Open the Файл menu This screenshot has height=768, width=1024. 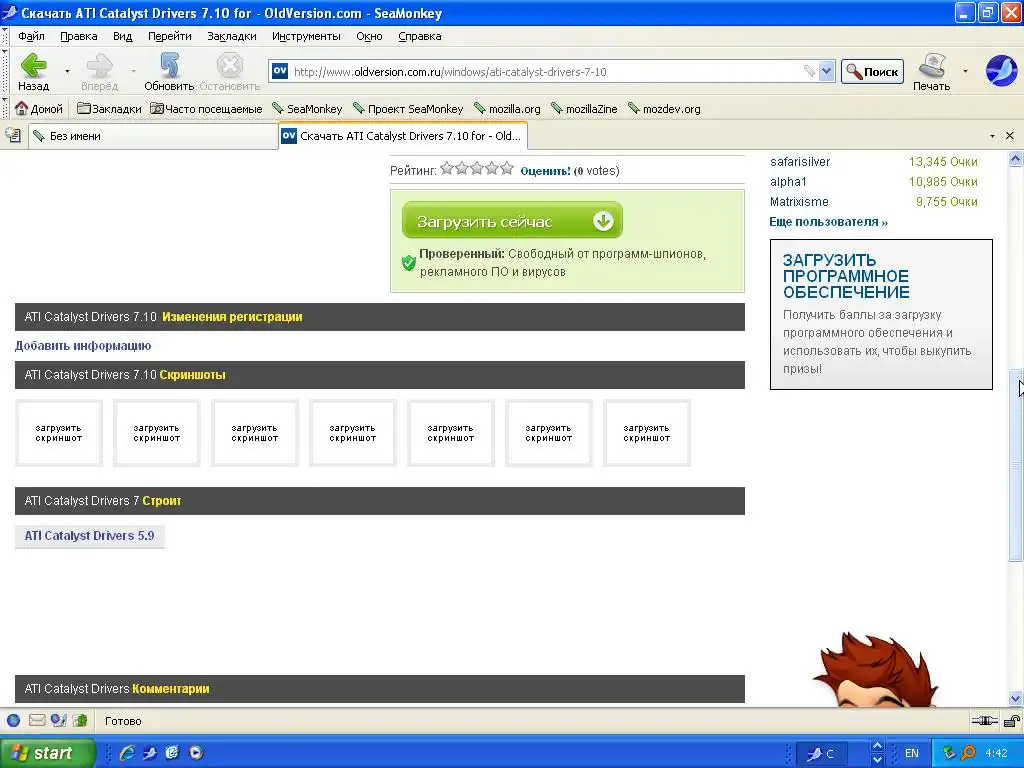[31, 36]
